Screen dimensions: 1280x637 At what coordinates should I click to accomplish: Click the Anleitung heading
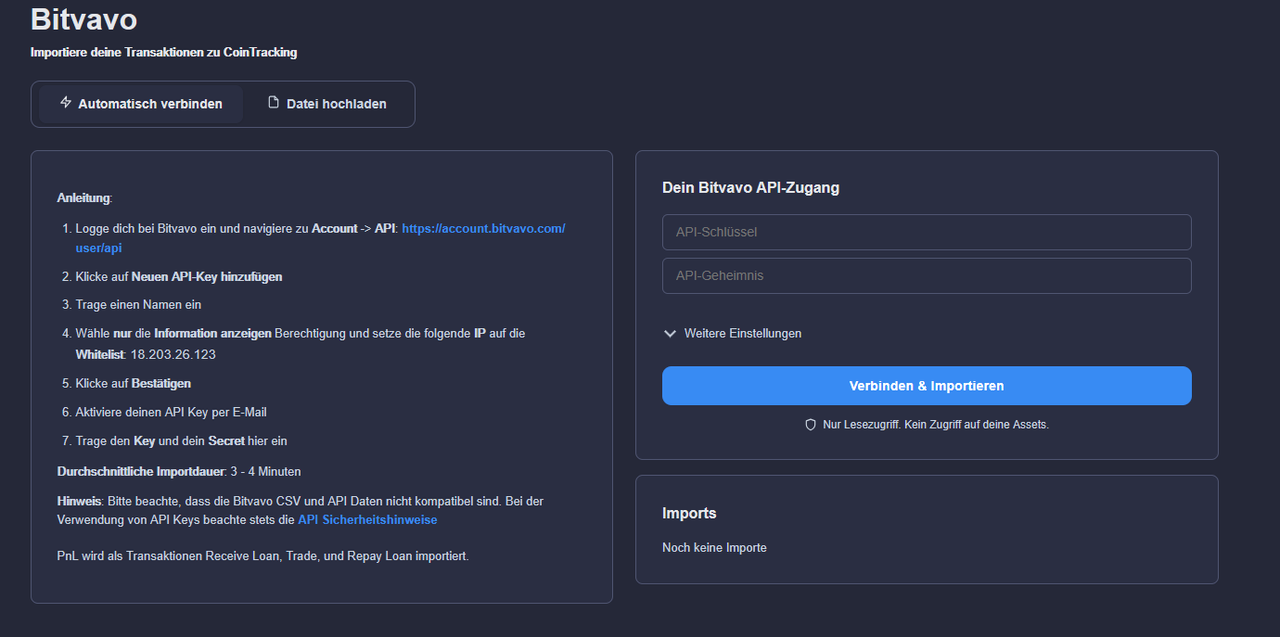[84, 198]
